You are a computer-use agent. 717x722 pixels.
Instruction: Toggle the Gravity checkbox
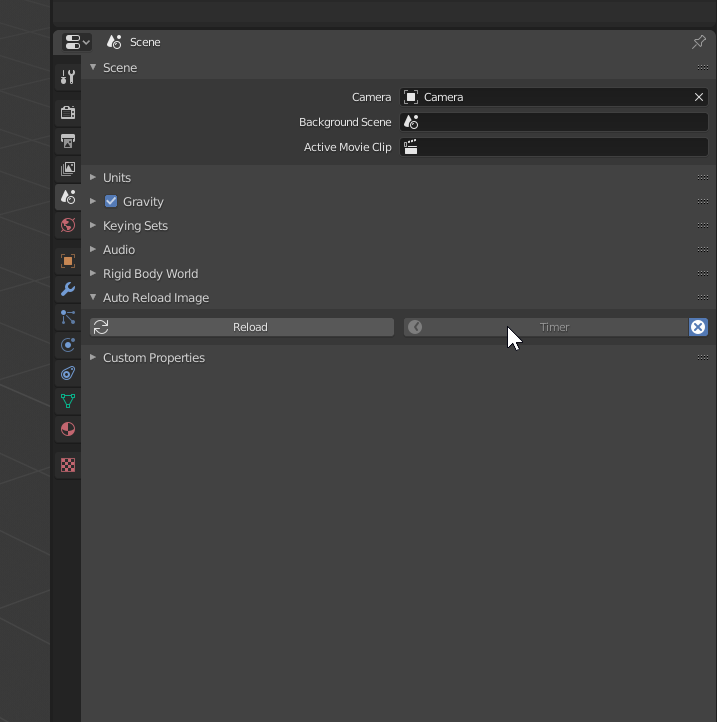tap(111, 201)
